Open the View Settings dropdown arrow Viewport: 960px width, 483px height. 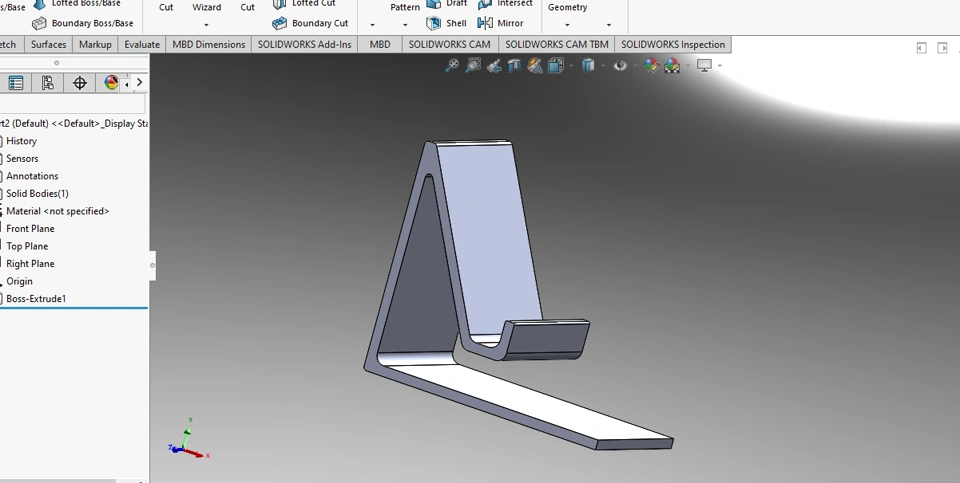719,66
